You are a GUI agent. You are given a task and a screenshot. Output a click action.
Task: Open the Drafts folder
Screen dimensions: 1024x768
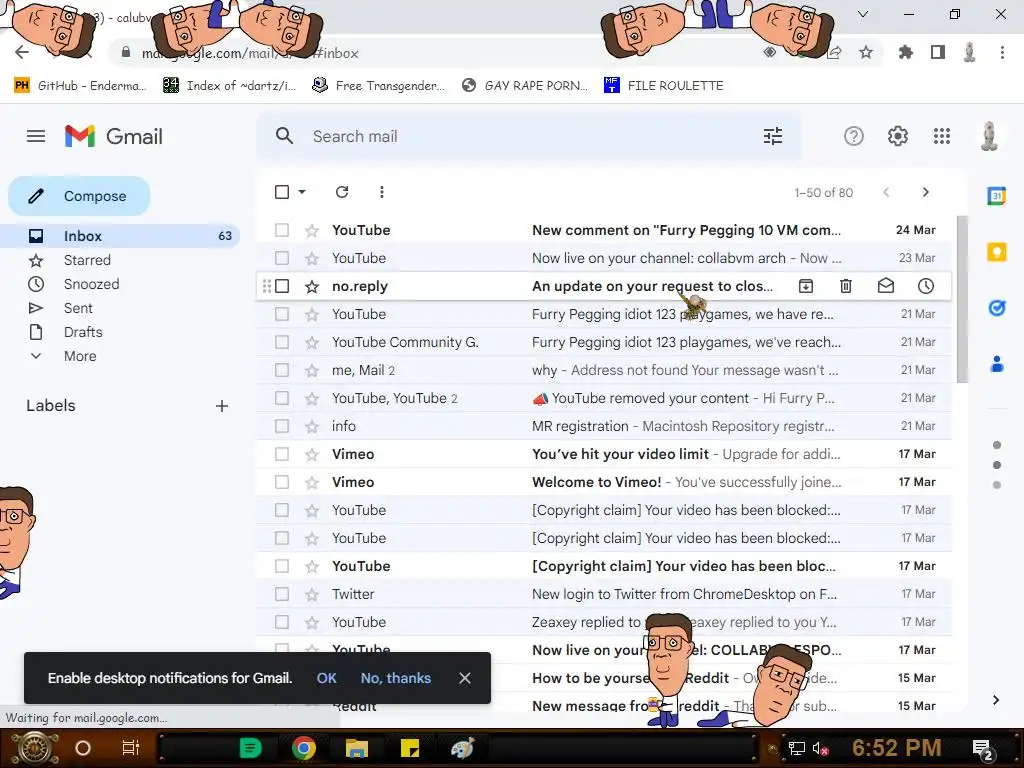click(83, 332)
